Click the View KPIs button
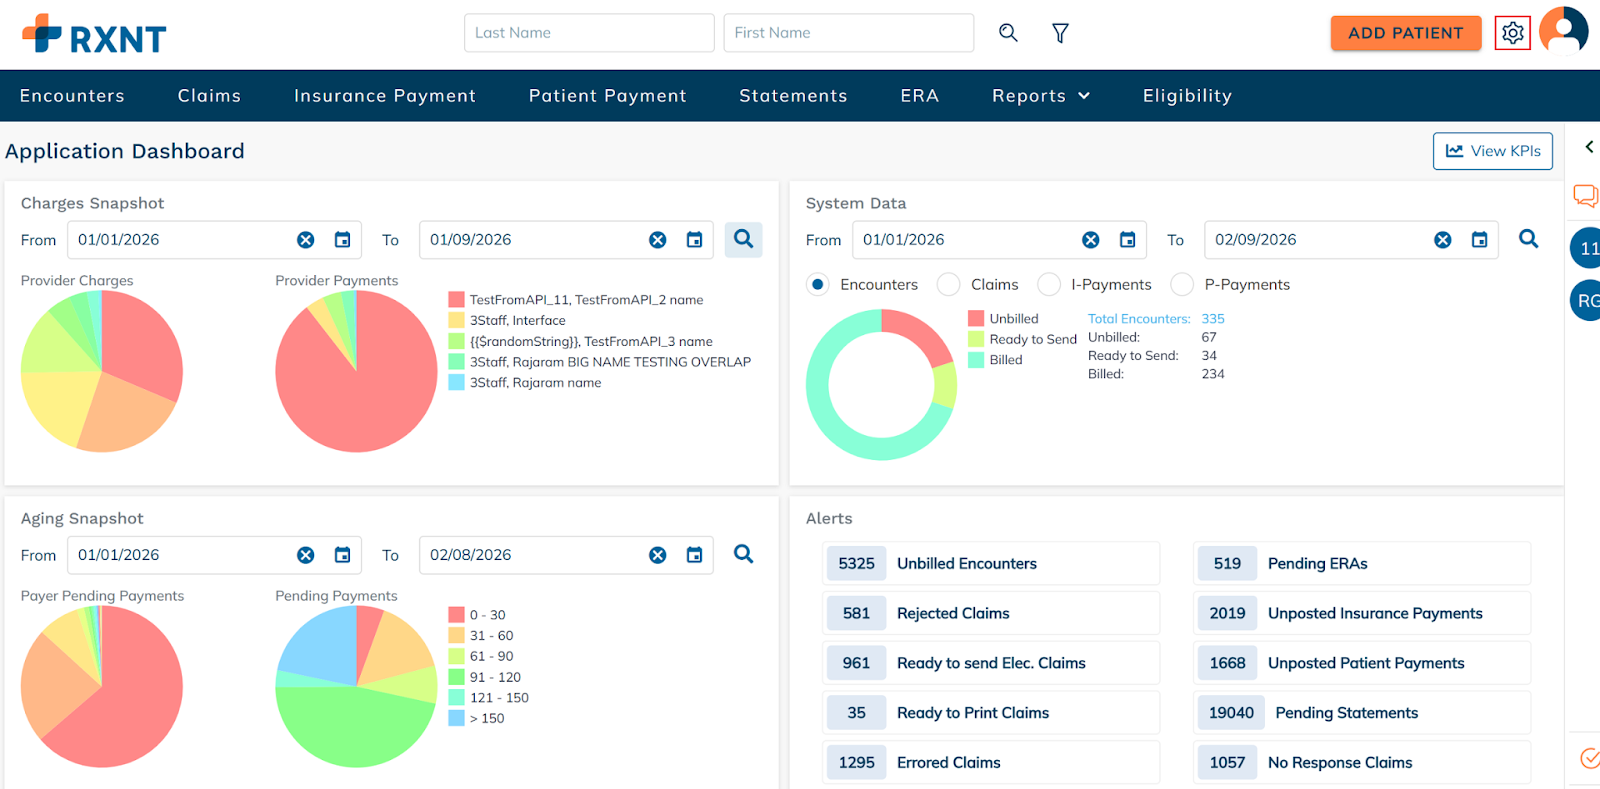This screenshot has width=1600, height=789. click(x=1492, y=151)
